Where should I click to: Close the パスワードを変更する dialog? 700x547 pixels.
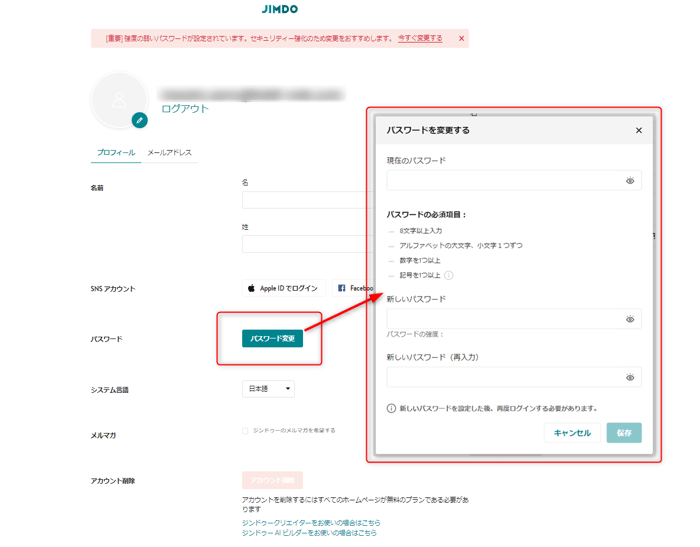click(639, 130)
